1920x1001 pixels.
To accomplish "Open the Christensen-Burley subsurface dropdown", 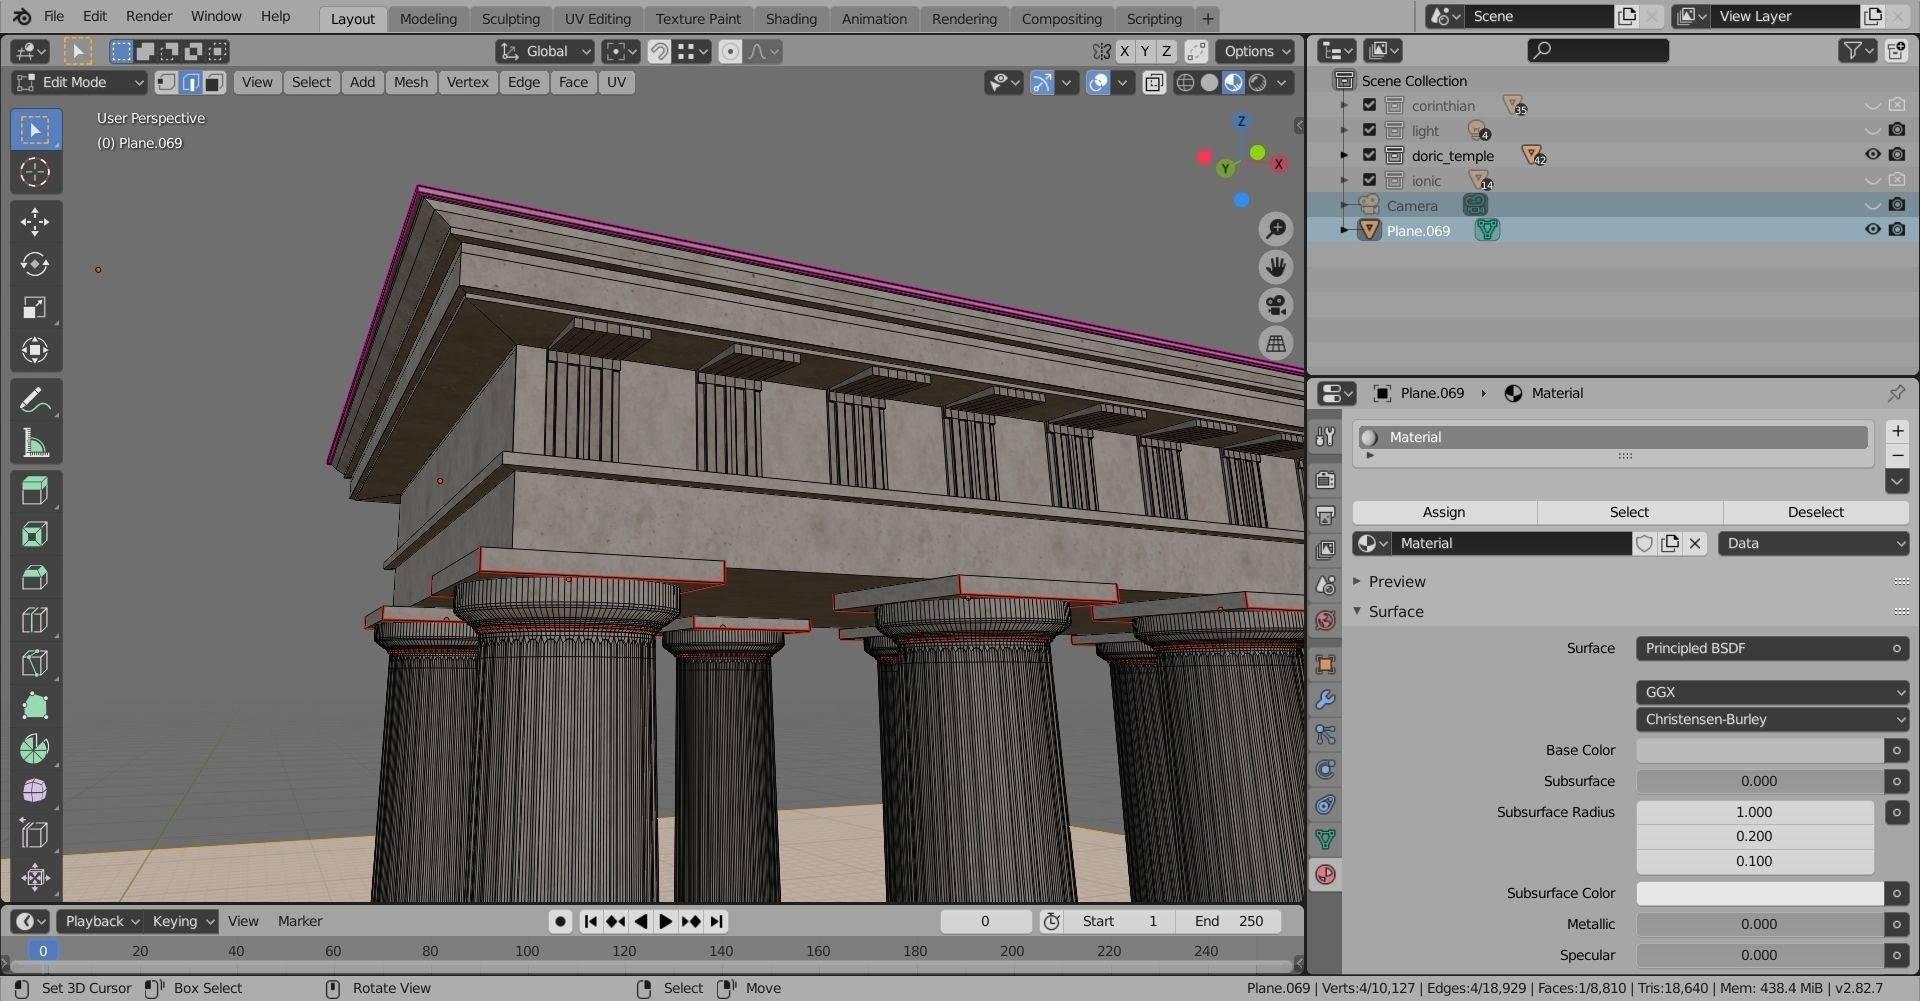I will 1772,719.
